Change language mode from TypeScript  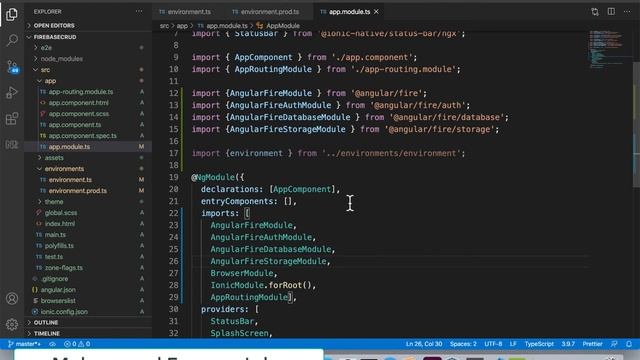tap(539, 344)
